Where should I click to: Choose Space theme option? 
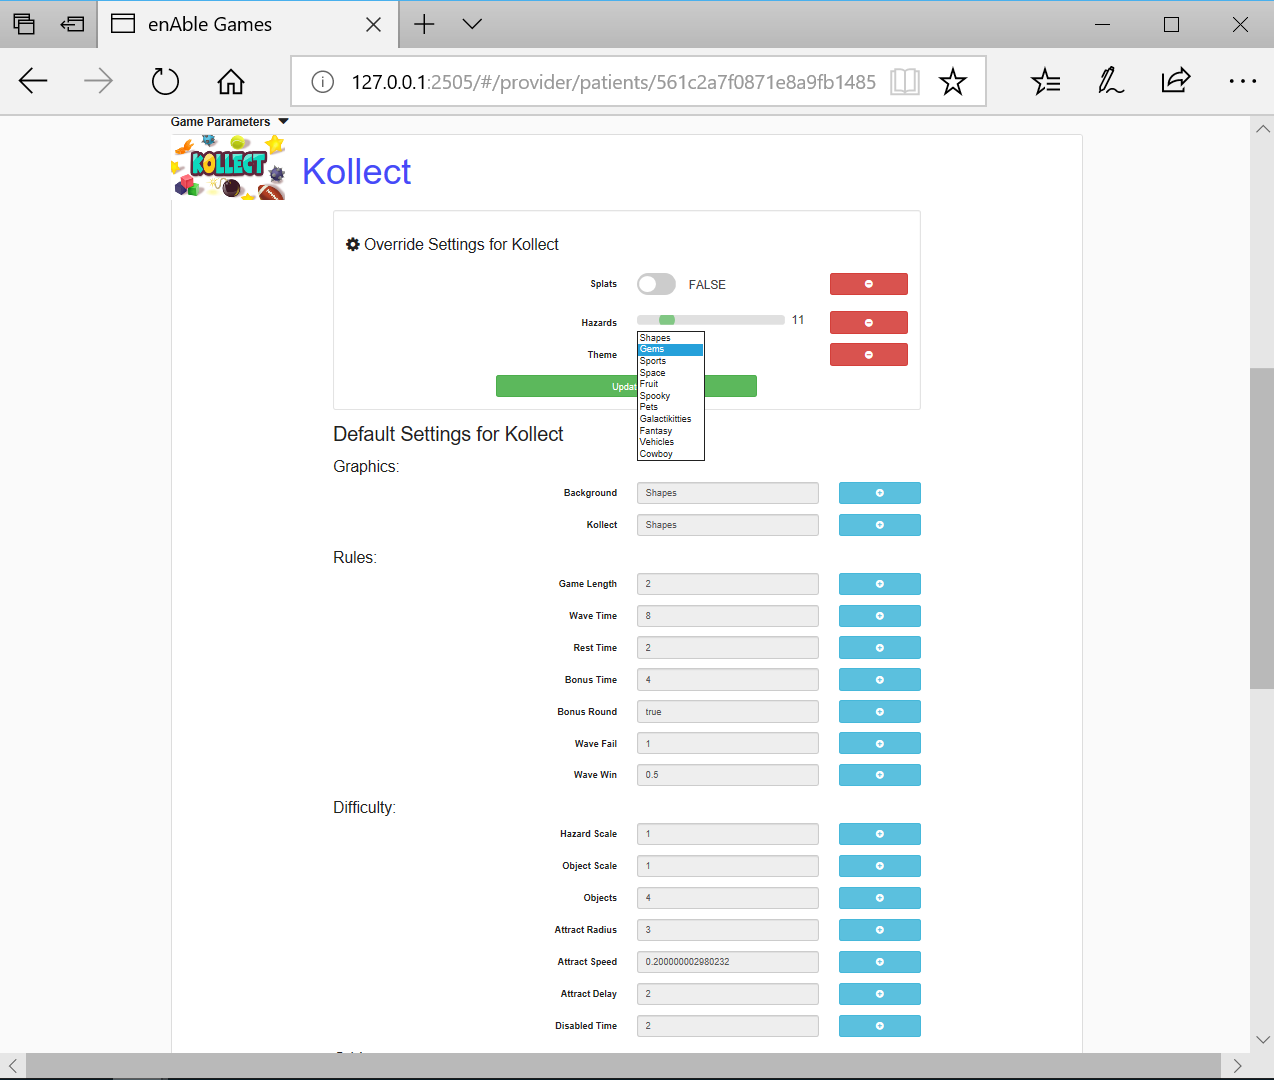(670, 373)
